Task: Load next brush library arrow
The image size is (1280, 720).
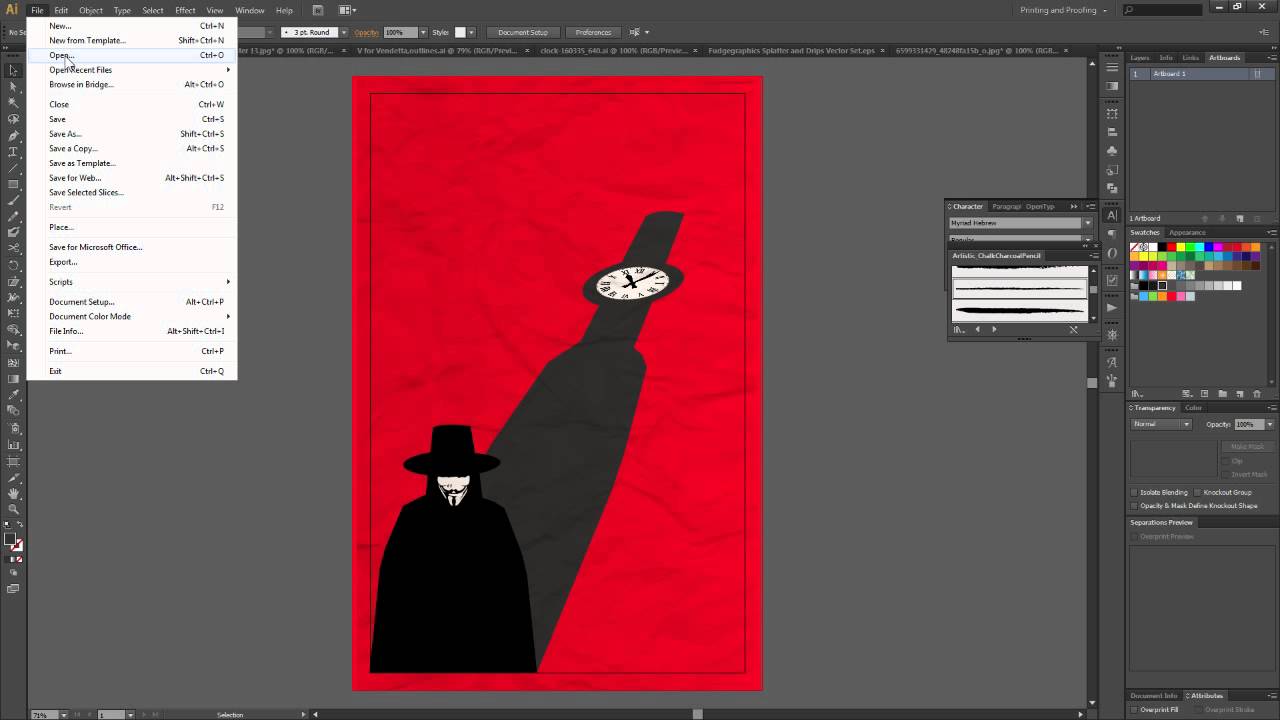Action: tap(994, 329)
